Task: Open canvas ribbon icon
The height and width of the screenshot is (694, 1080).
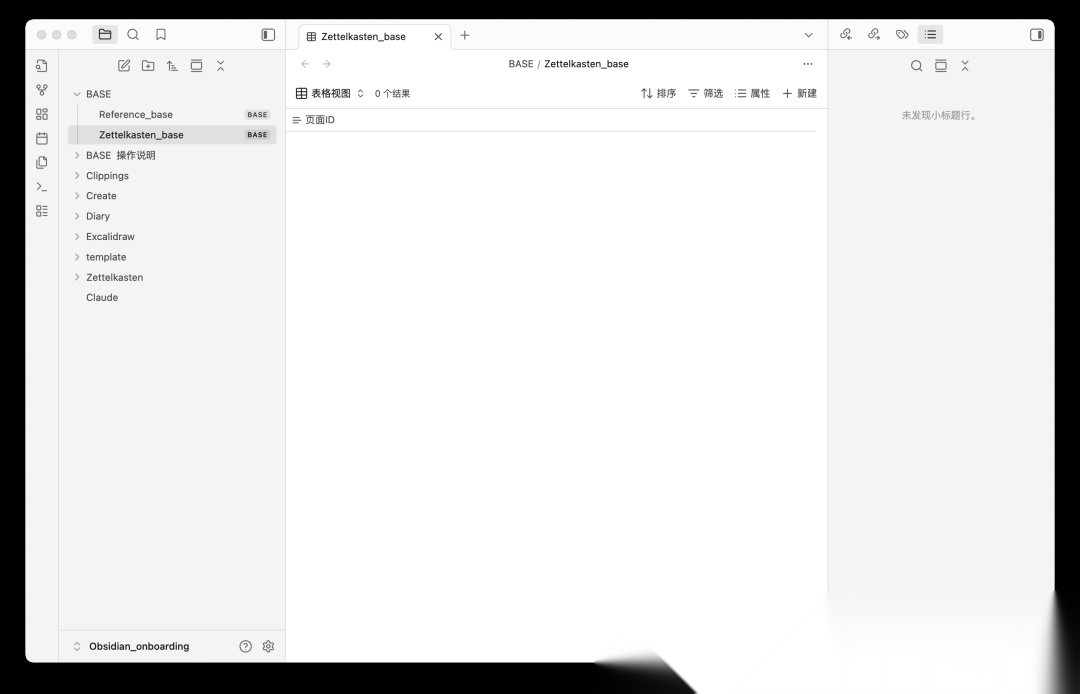Action: [x=42, y=114]
